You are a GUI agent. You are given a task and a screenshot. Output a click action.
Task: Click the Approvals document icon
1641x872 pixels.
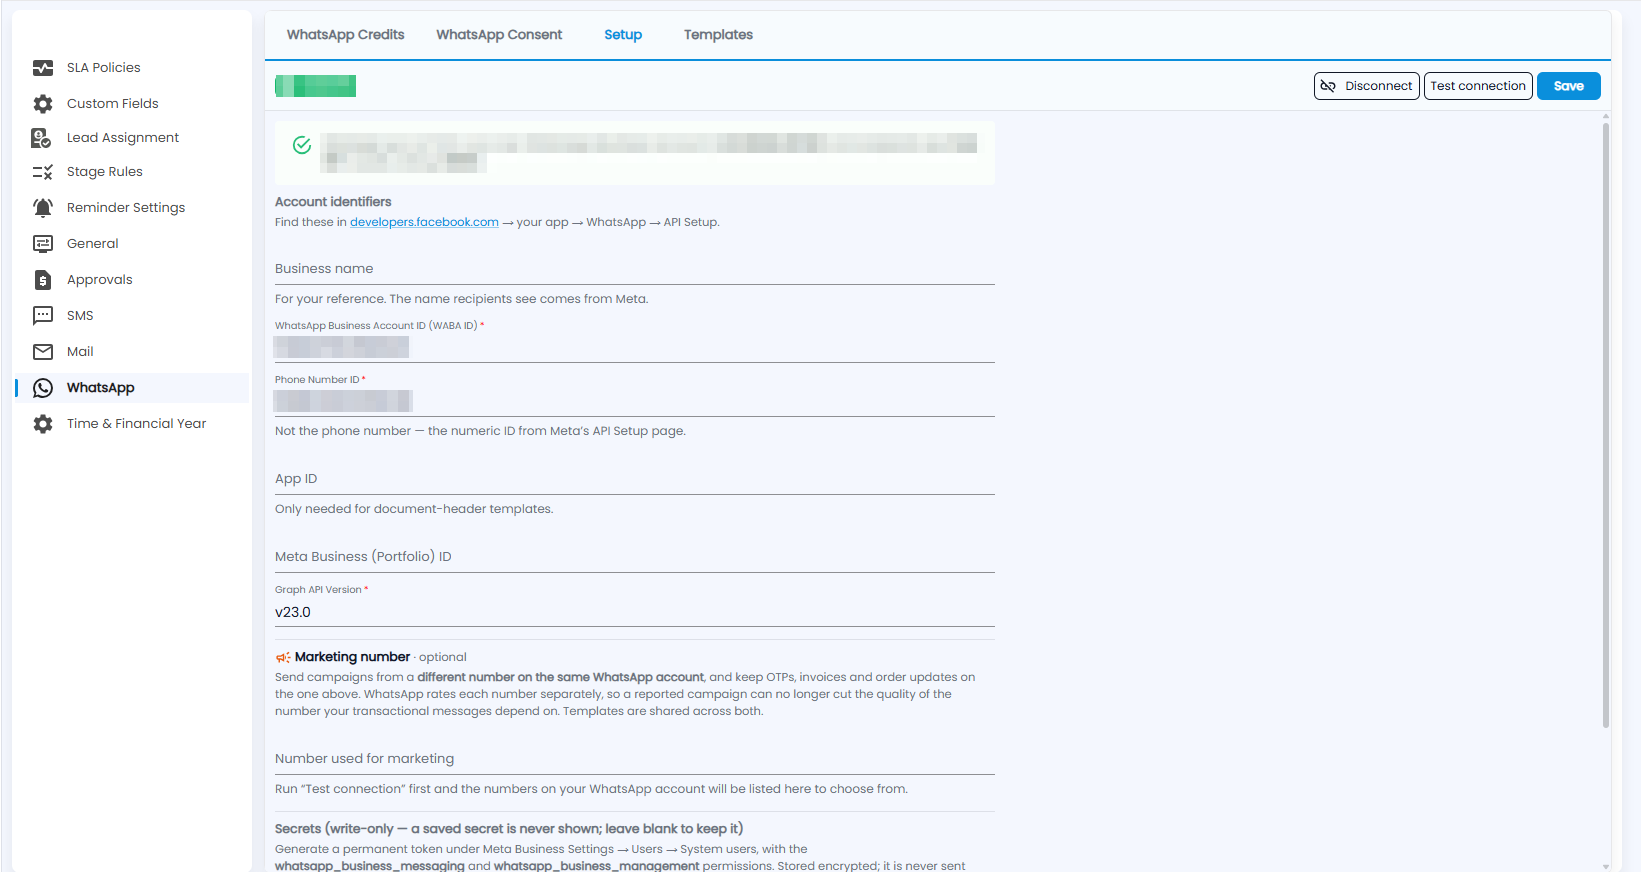click(43, 280)
